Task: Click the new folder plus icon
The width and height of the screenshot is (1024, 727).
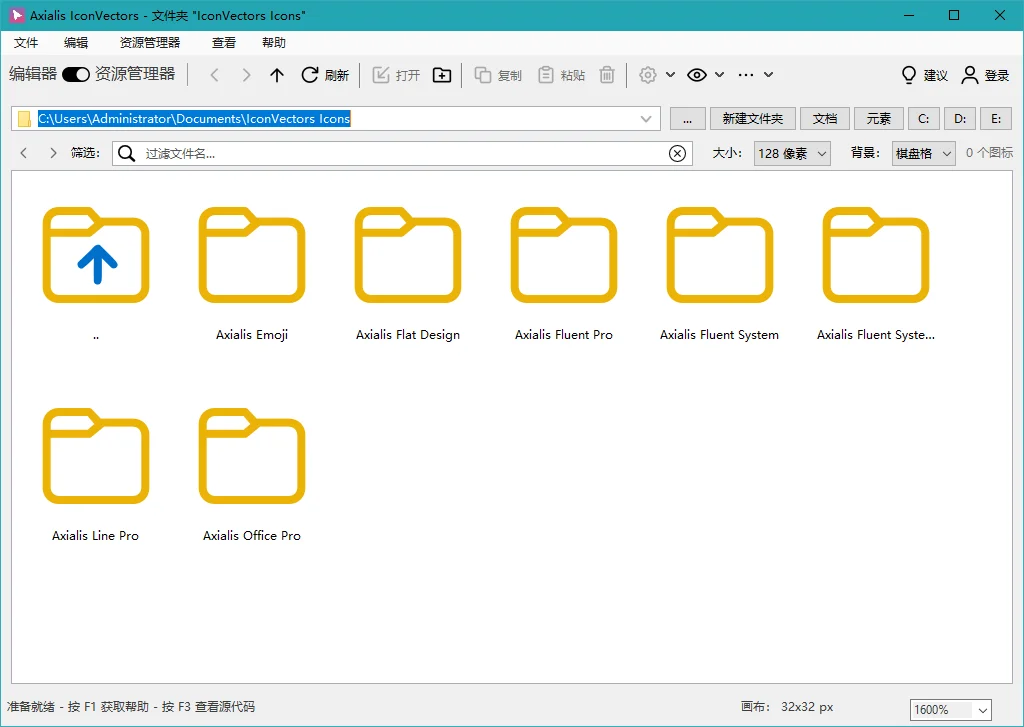Action: [x=442, y=75]
